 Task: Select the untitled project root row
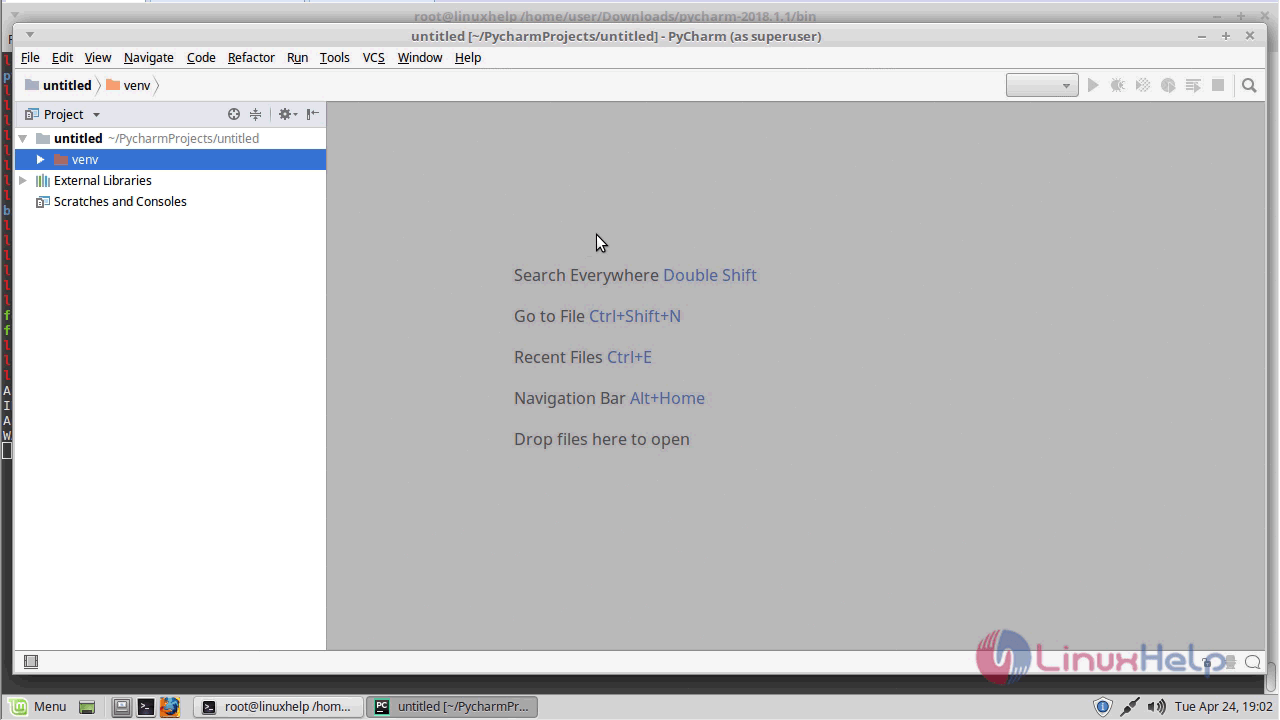point(170,139)
